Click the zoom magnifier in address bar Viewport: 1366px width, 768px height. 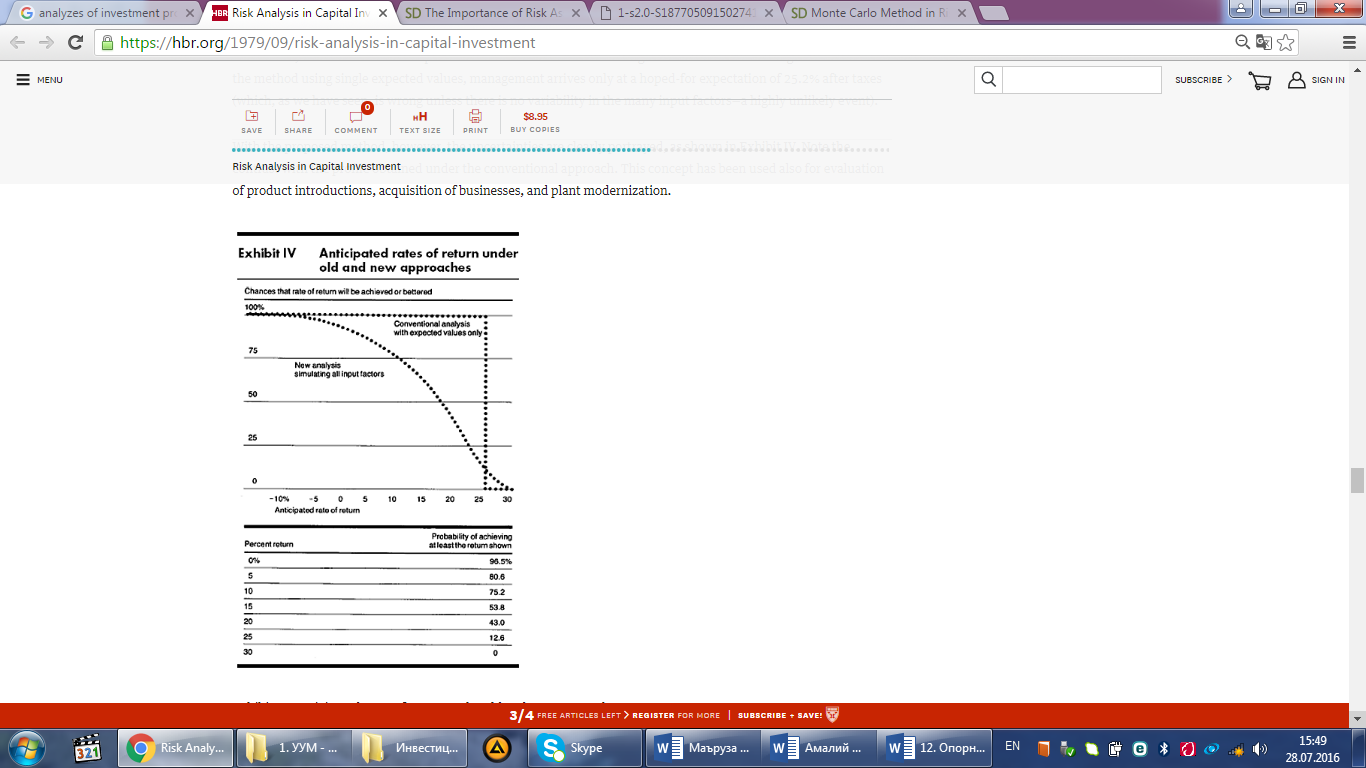click(1243, 42)
